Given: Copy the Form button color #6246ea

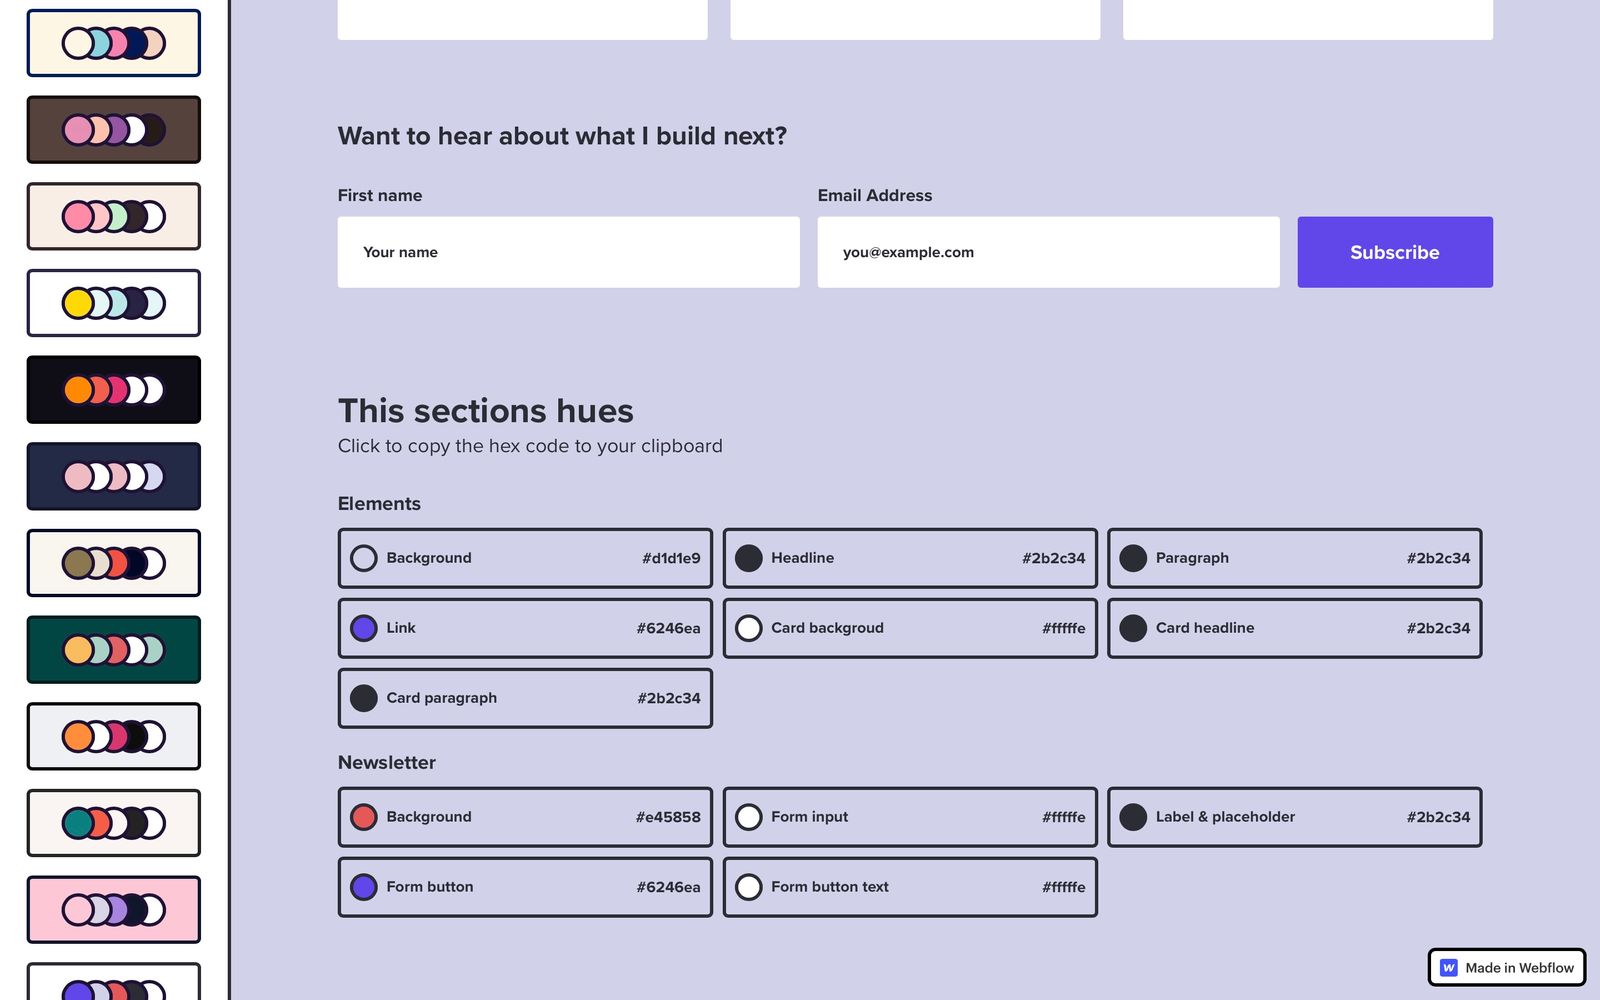Looking at the screenshot, I should tap(525, 887).
